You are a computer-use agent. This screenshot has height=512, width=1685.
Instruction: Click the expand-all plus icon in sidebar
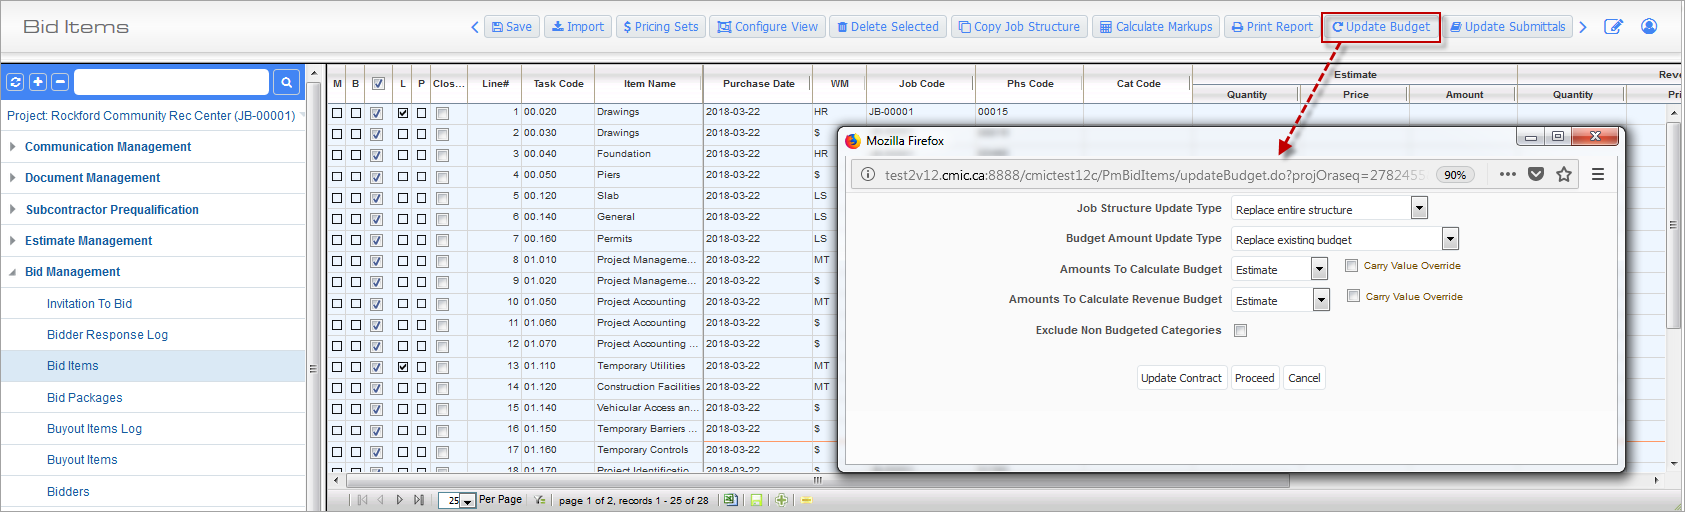(38, 82)
